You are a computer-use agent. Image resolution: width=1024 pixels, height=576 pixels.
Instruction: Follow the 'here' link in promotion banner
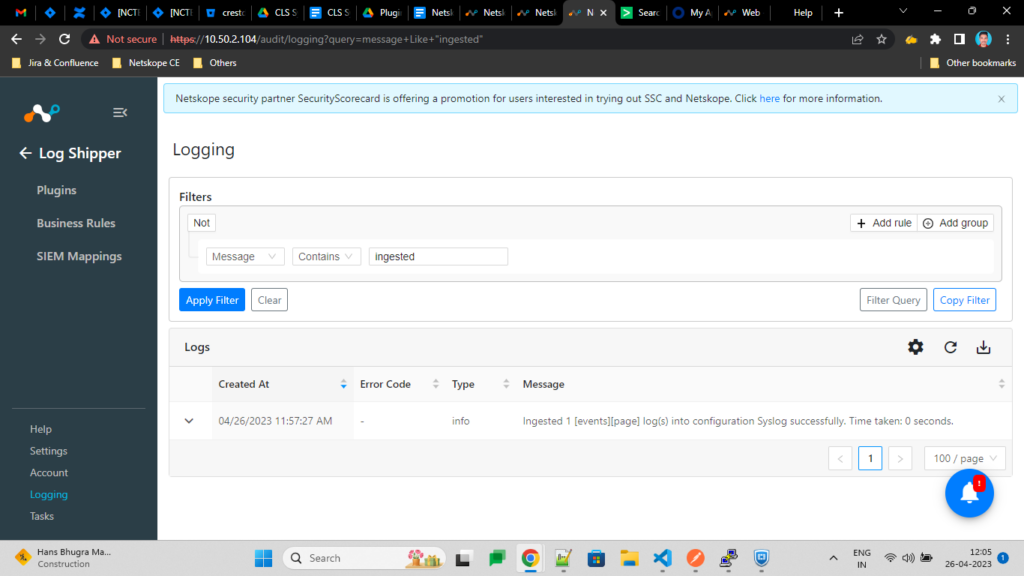[x=769, y=99]
